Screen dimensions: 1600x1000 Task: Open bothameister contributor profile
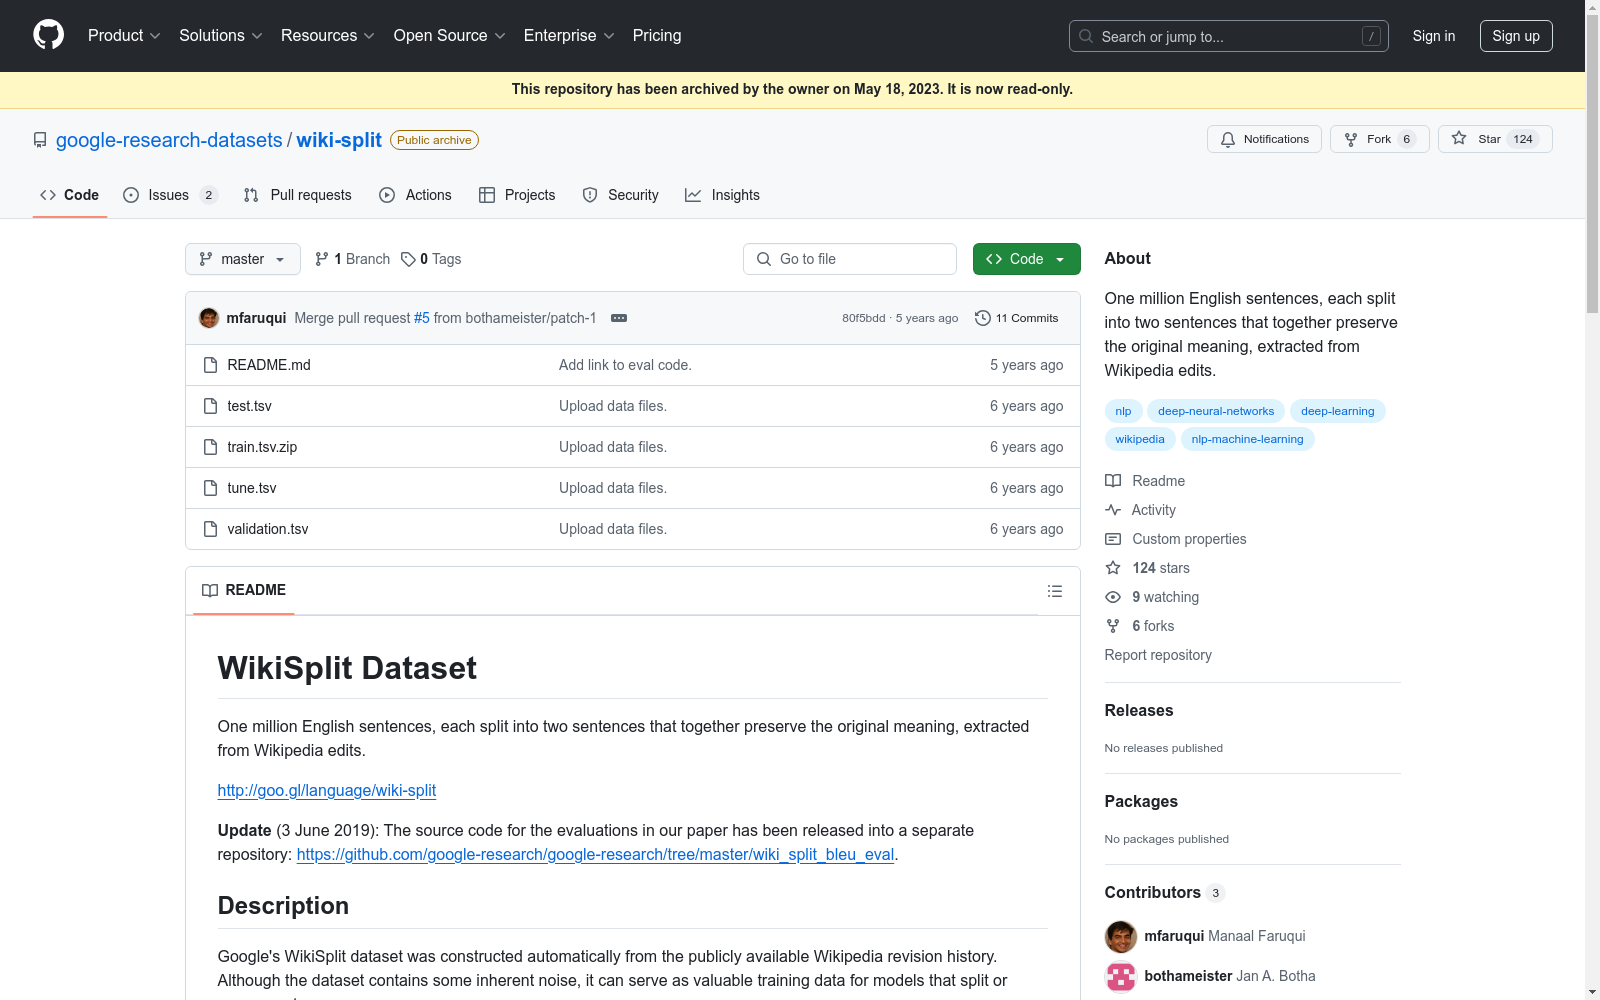(1188, 976)
